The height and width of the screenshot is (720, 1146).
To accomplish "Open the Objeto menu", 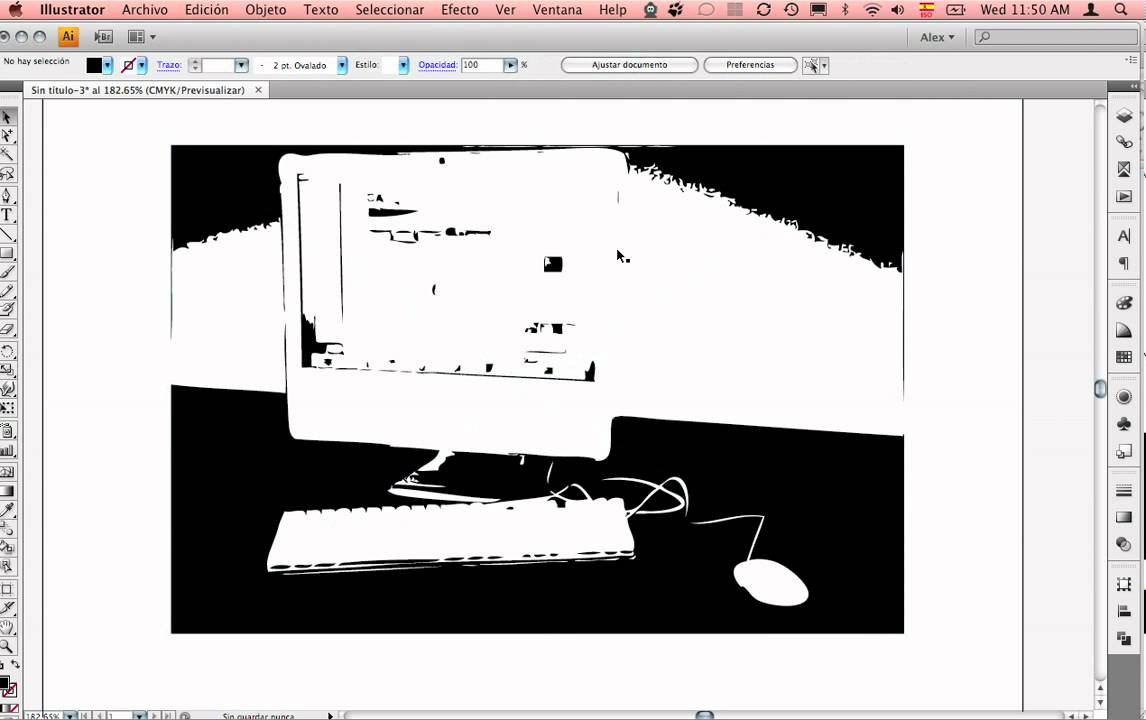I will pyautogui.click(x=266, y=10).
